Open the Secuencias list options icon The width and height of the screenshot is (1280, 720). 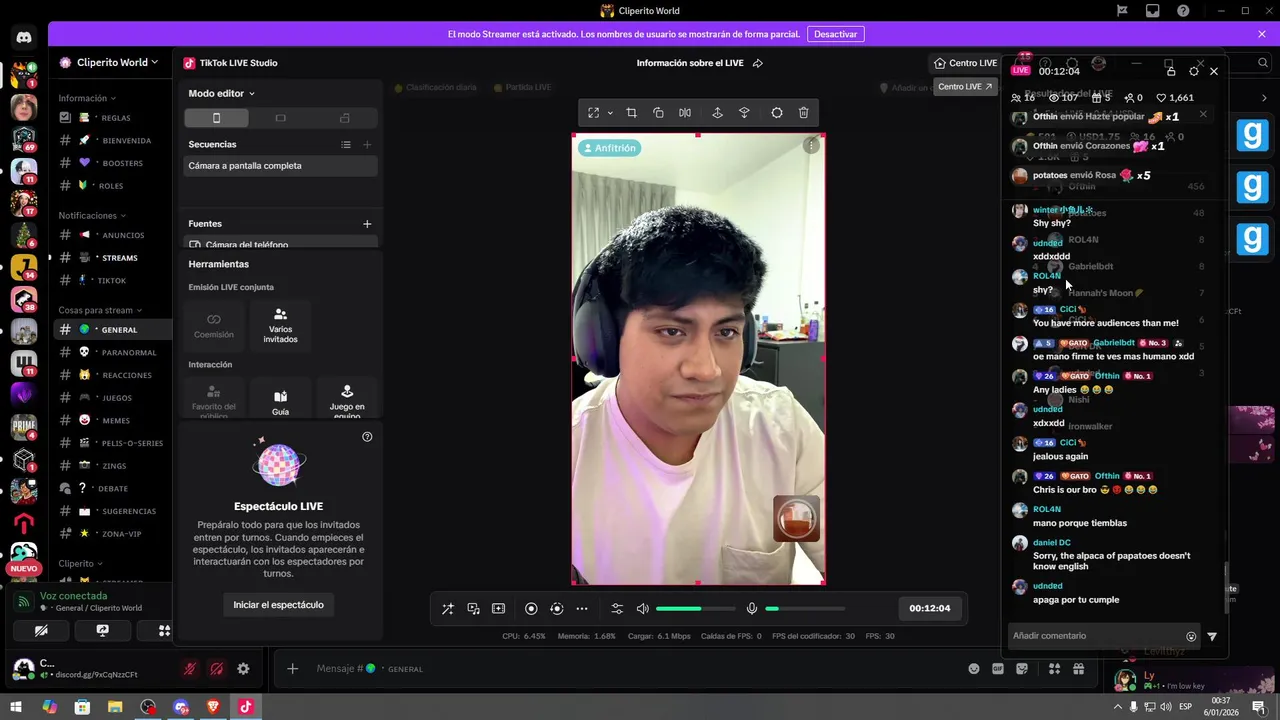[346, 144]
